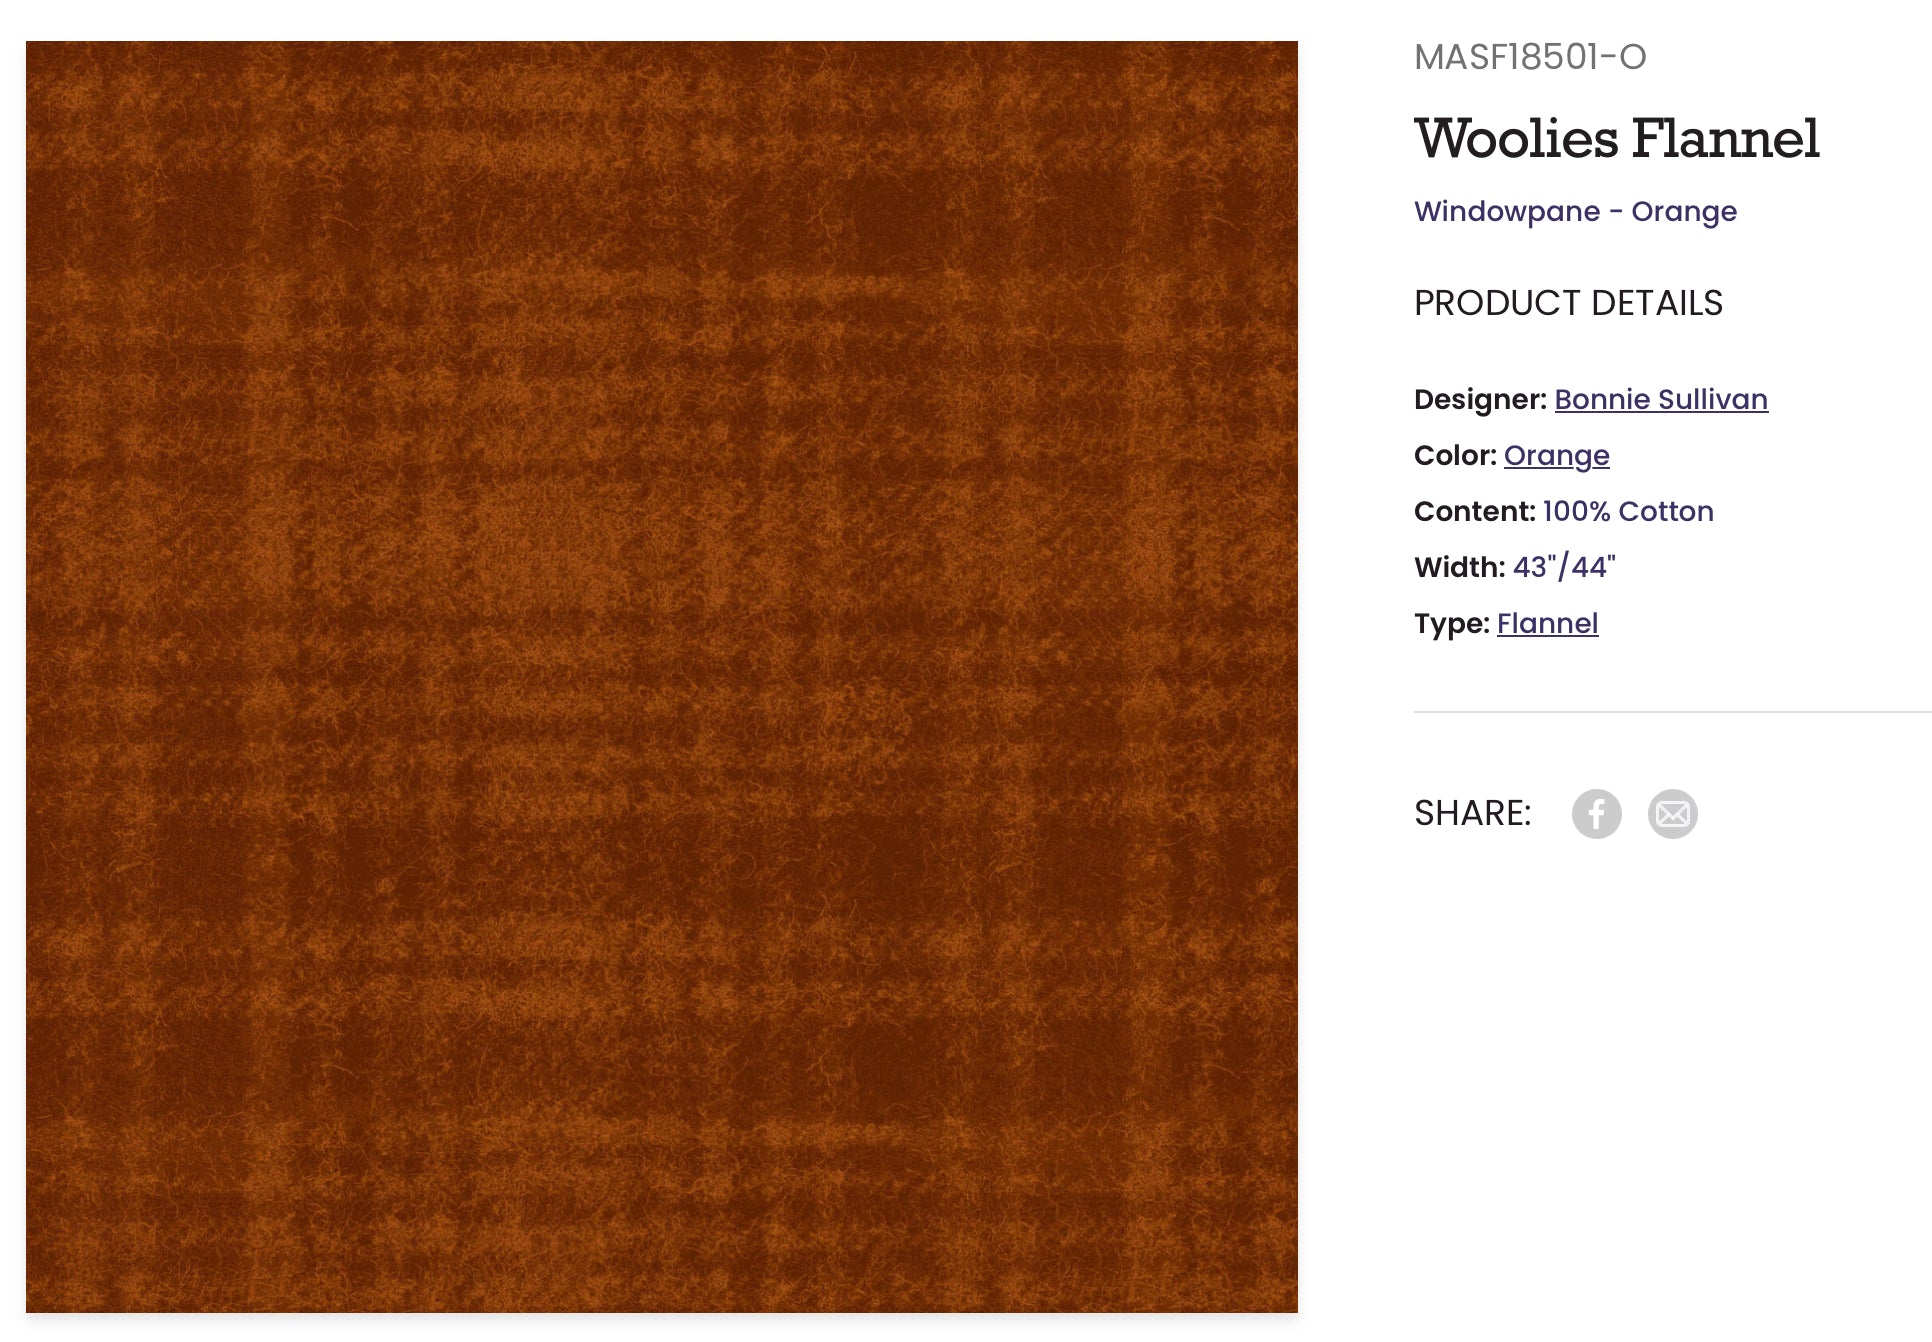Click the Width: field label
This screenshot has width=1932, height=1342.
click(x=1459, y=567)
